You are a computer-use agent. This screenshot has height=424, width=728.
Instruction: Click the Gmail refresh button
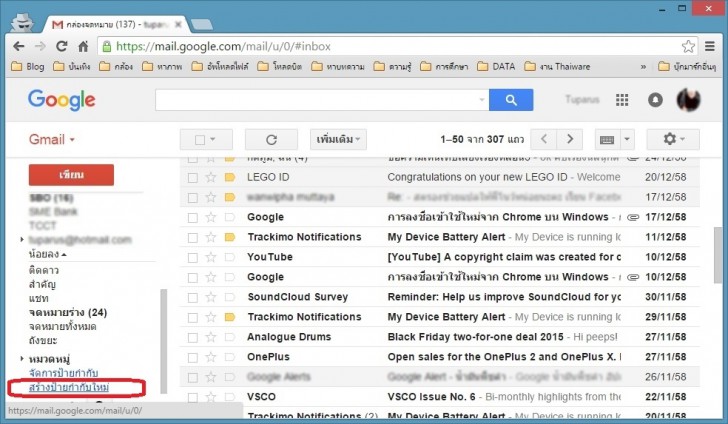[x=271, y=139]
